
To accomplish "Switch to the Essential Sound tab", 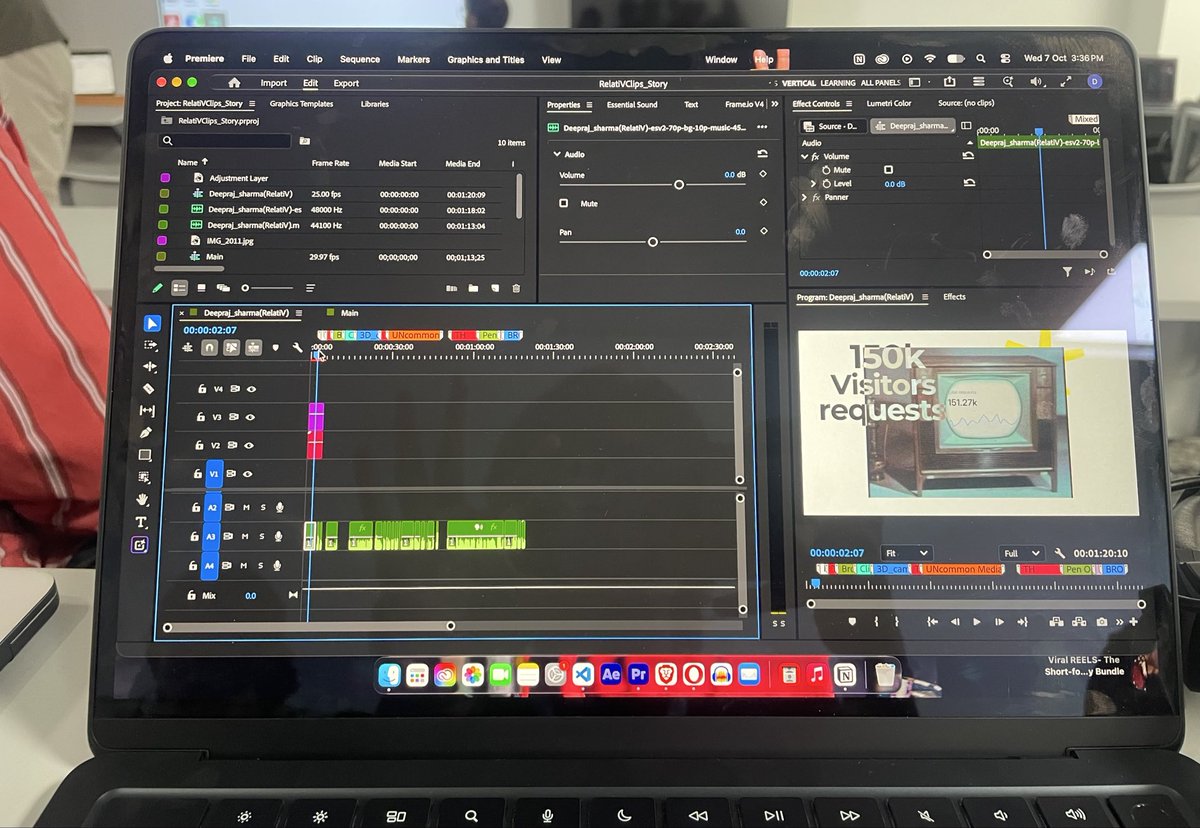I will click(x=632, y=104).
